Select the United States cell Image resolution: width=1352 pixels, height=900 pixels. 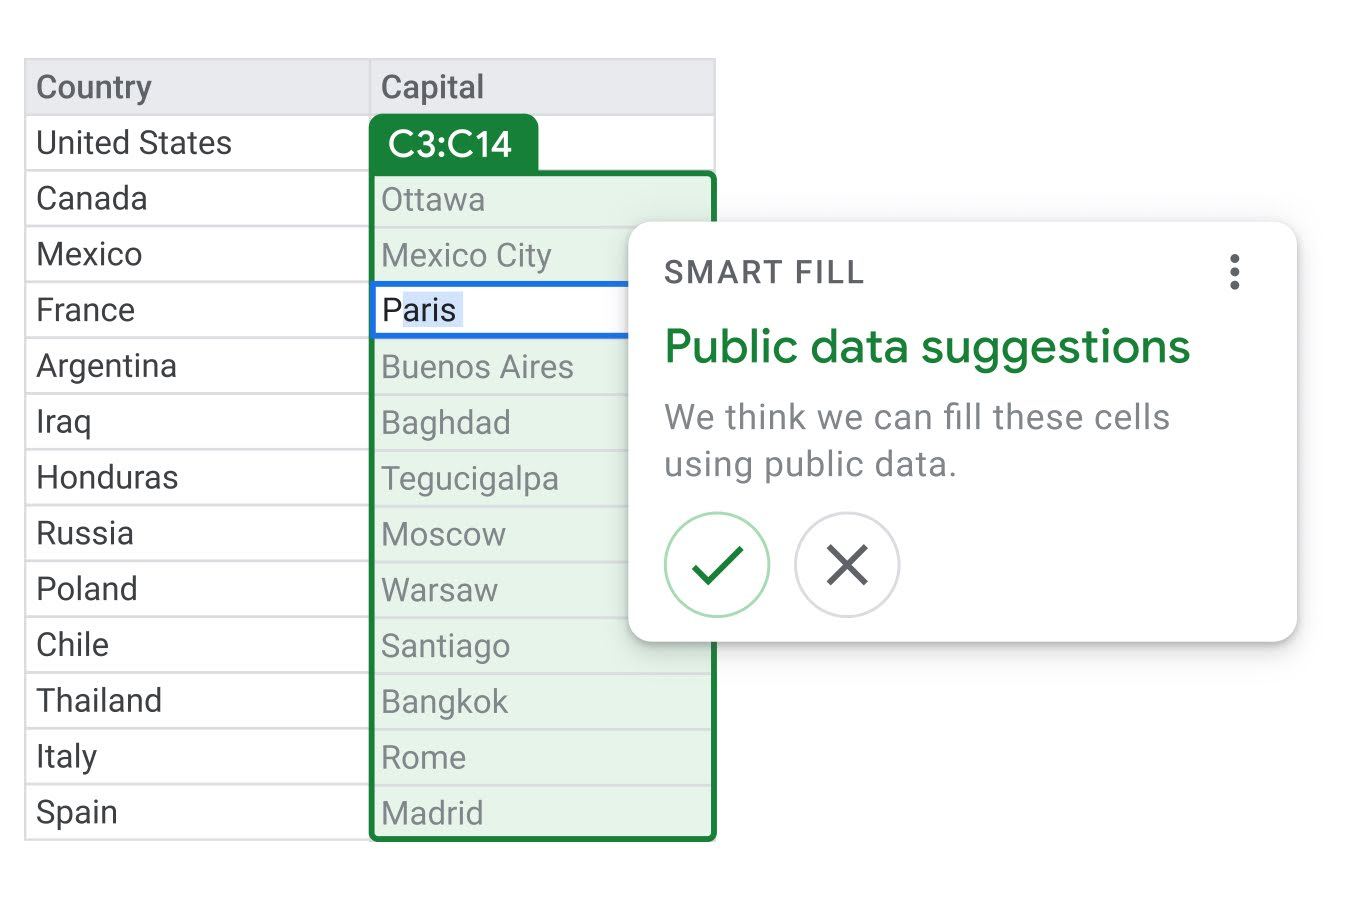tap(134, 143)
